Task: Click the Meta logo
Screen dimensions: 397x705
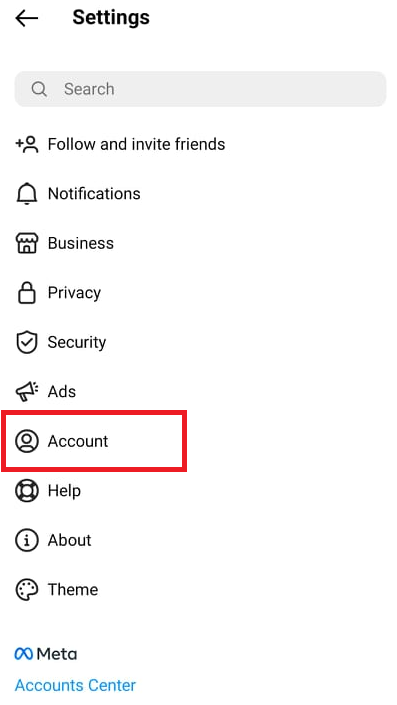Action: (46, 654)
